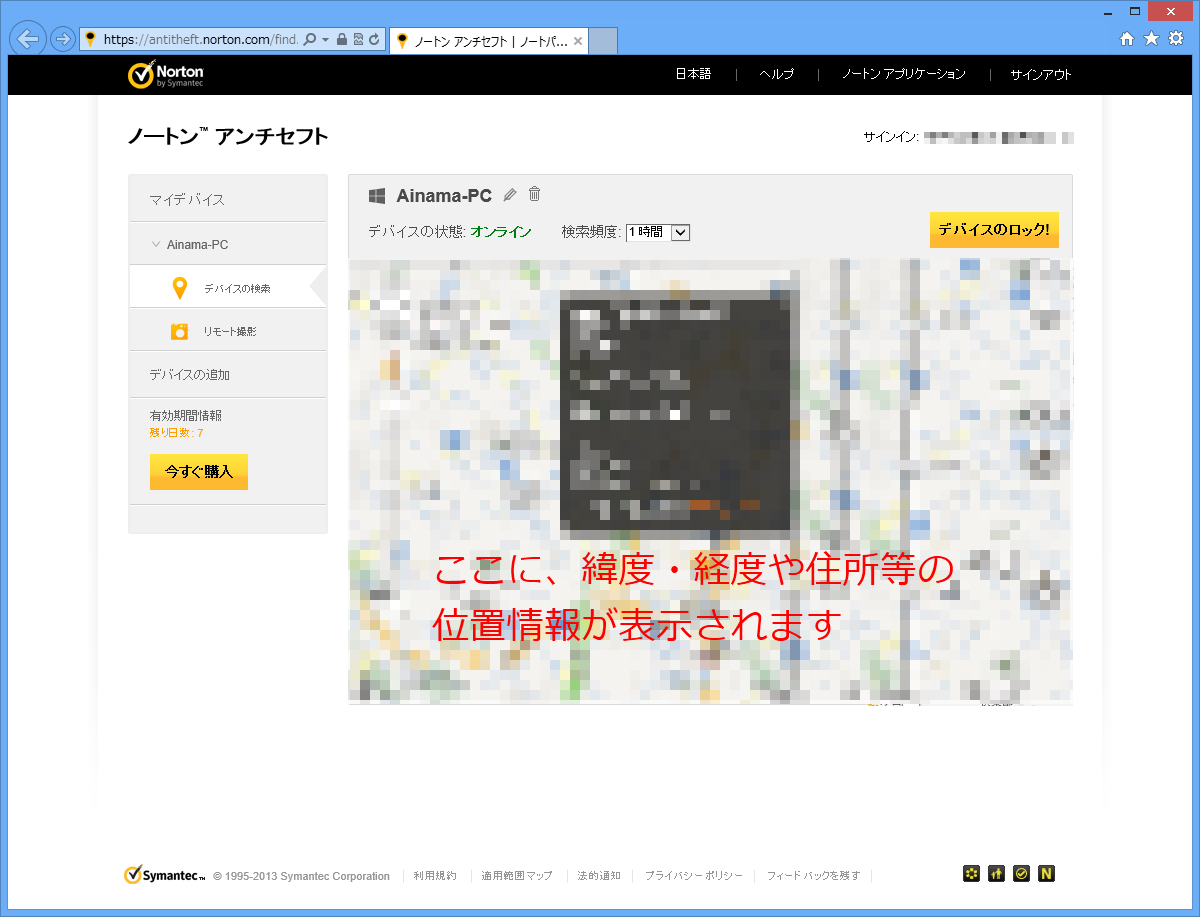Click the browser address bar URL field
The image size is (1200, 917).
pos(200,40)
